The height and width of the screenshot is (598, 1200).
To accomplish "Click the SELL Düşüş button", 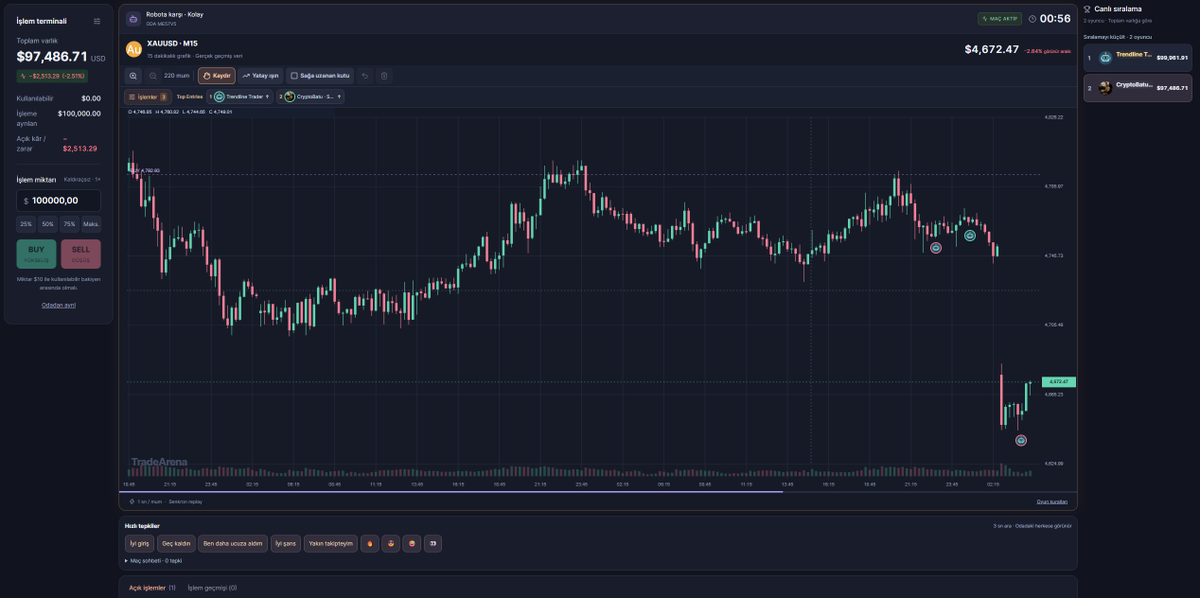I will [81, 254].
